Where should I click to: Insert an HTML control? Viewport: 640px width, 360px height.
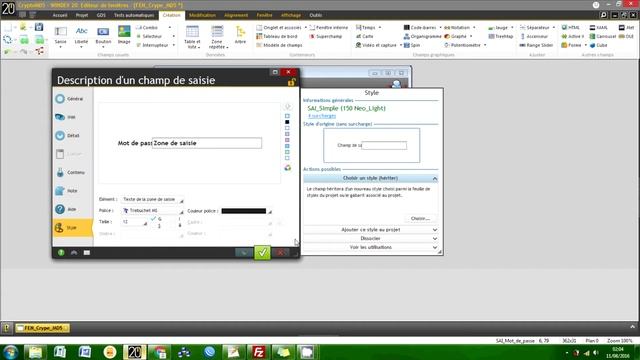coord(571,27)
